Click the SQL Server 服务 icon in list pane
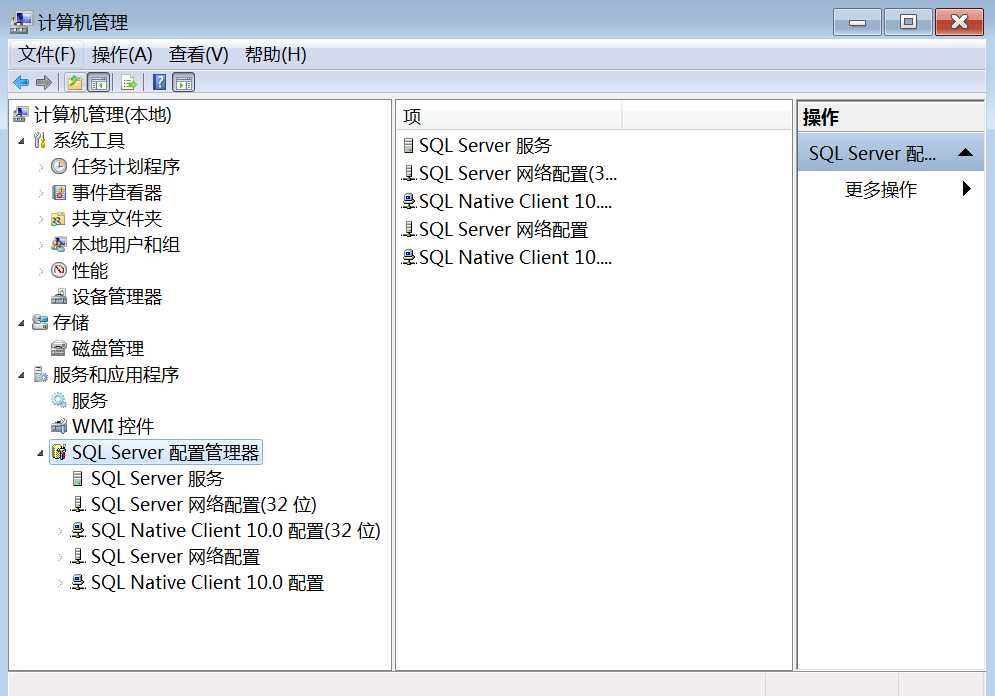995x696 pixels. tap(409, 146)
